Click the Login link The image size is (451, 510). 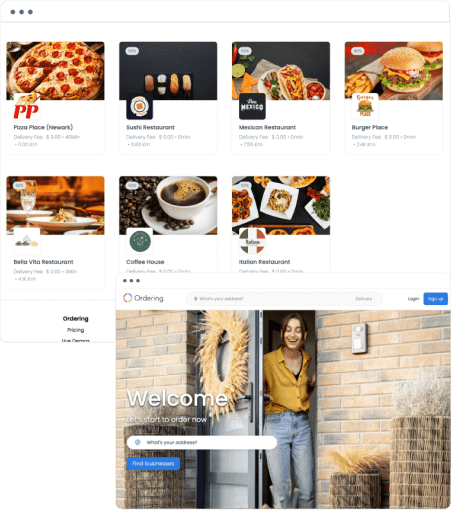[413, 299]
